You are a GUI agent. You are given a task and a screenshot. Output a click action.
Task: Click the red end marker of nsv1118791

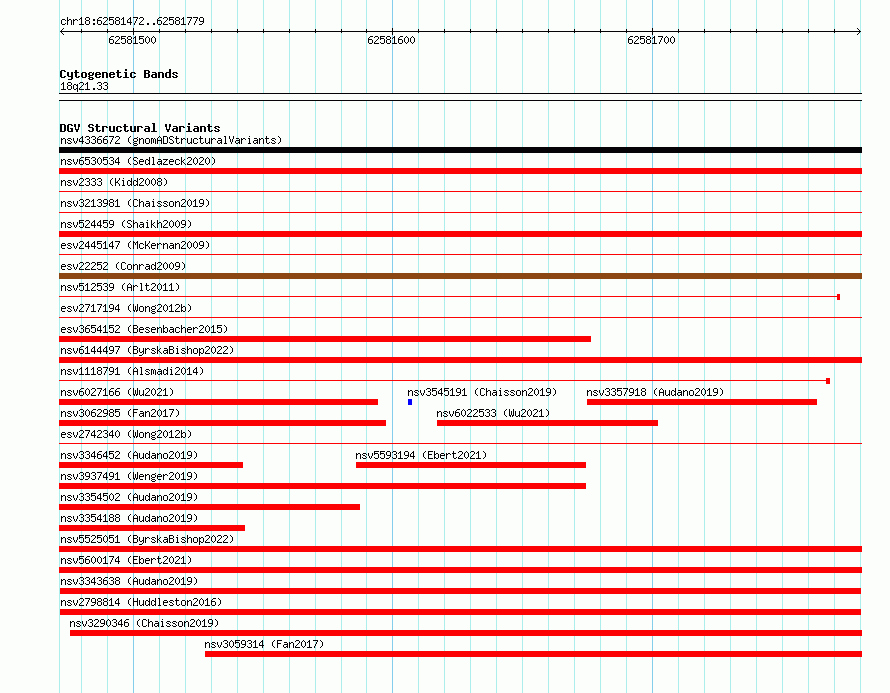point(828,381)
